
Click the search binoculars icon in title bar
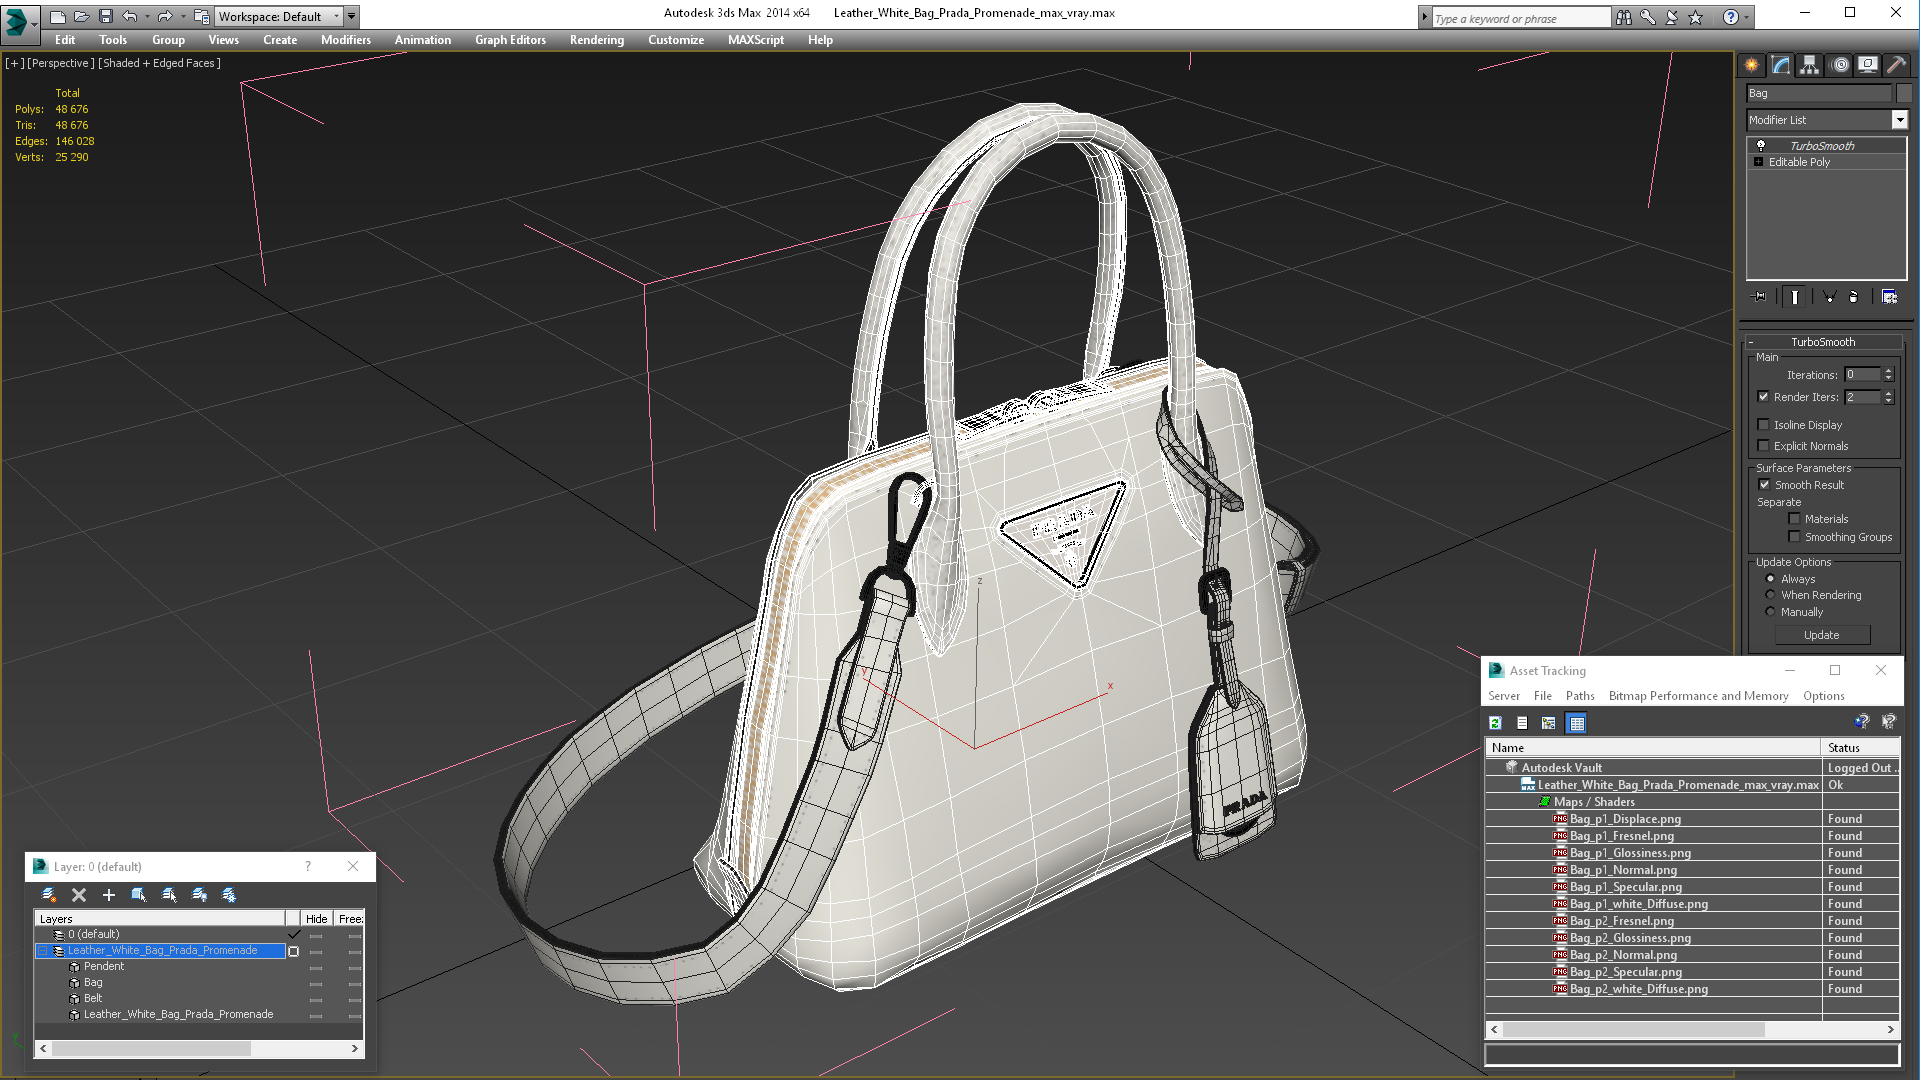click(1624, 17)
